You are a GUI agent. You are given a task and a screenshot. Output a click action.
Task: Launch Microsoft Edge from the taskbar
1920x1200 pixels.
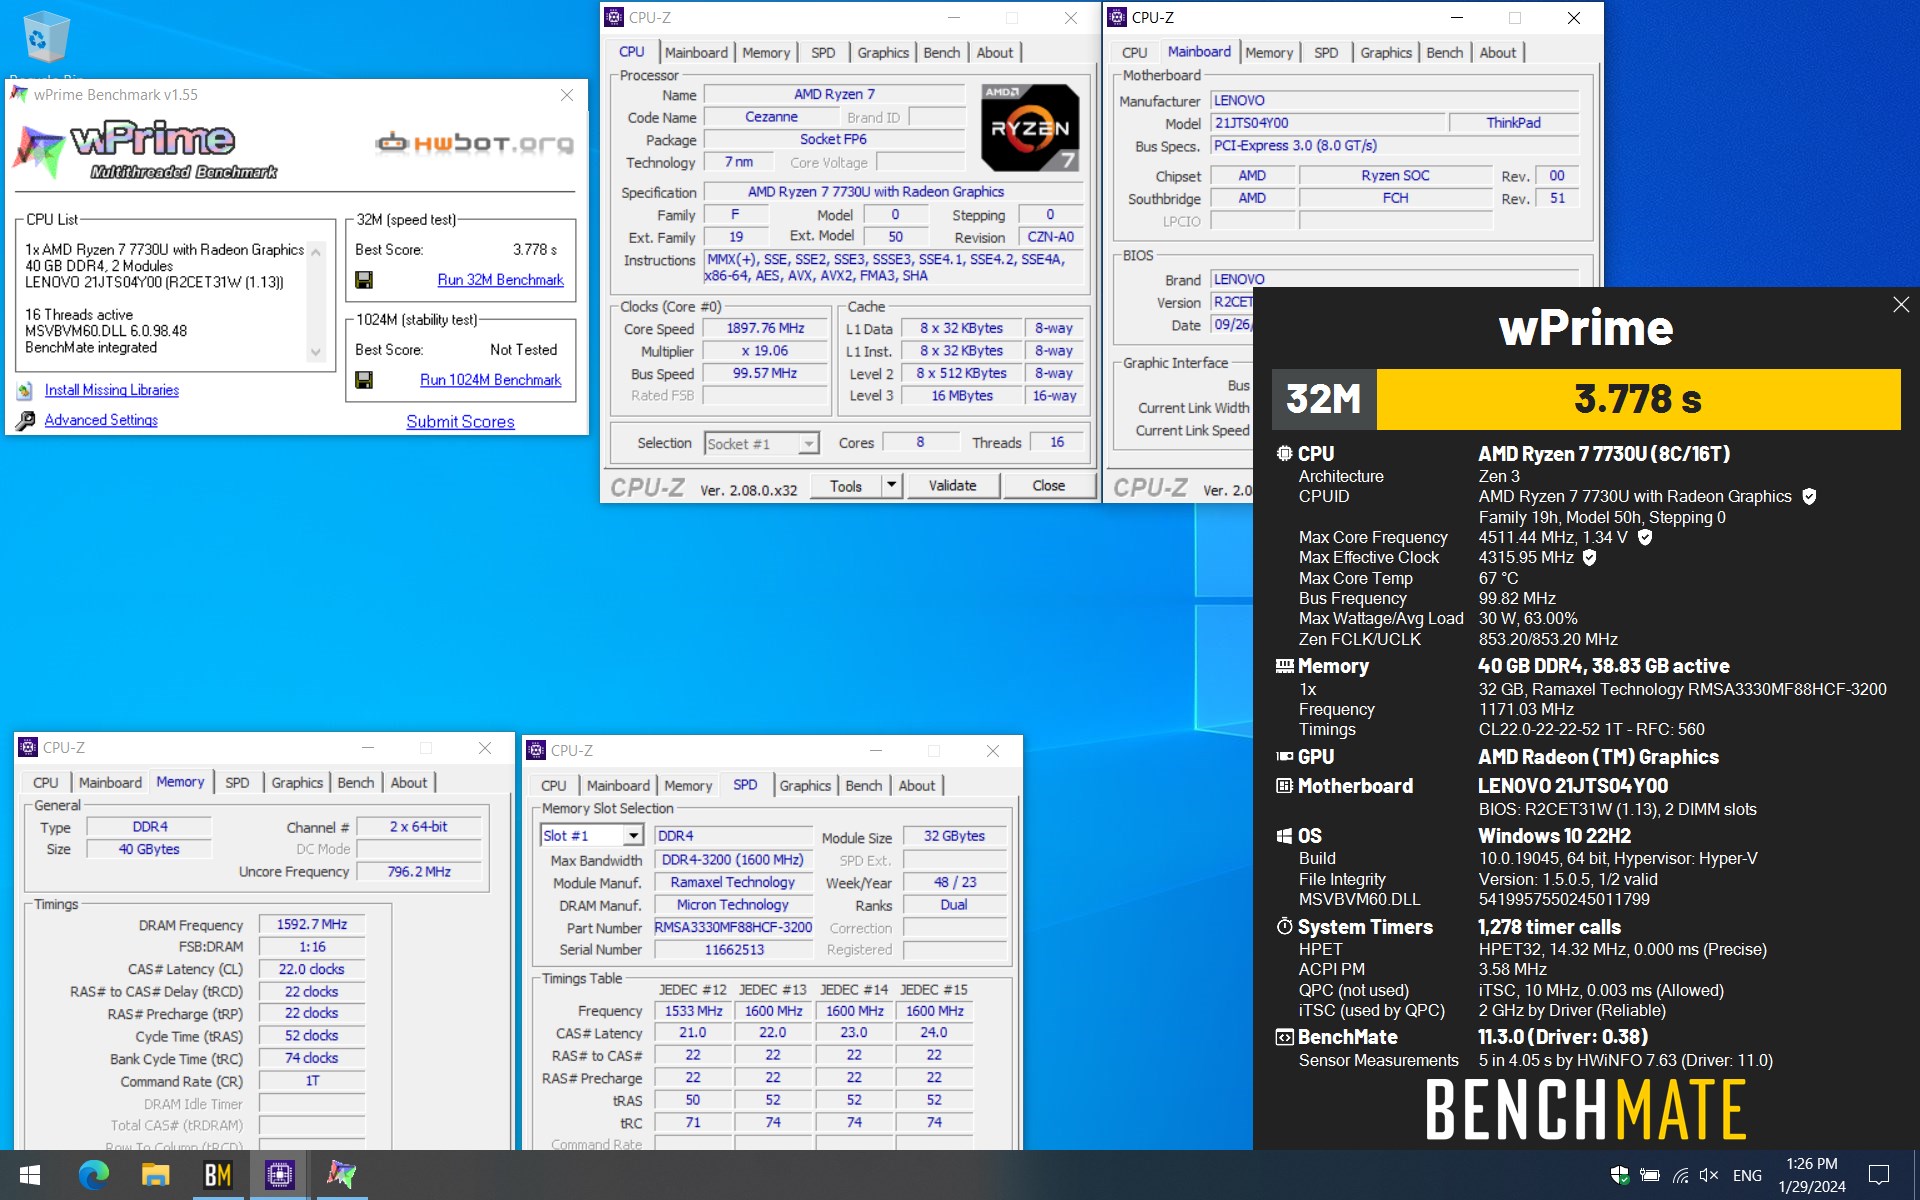[x=93, y=1175]
